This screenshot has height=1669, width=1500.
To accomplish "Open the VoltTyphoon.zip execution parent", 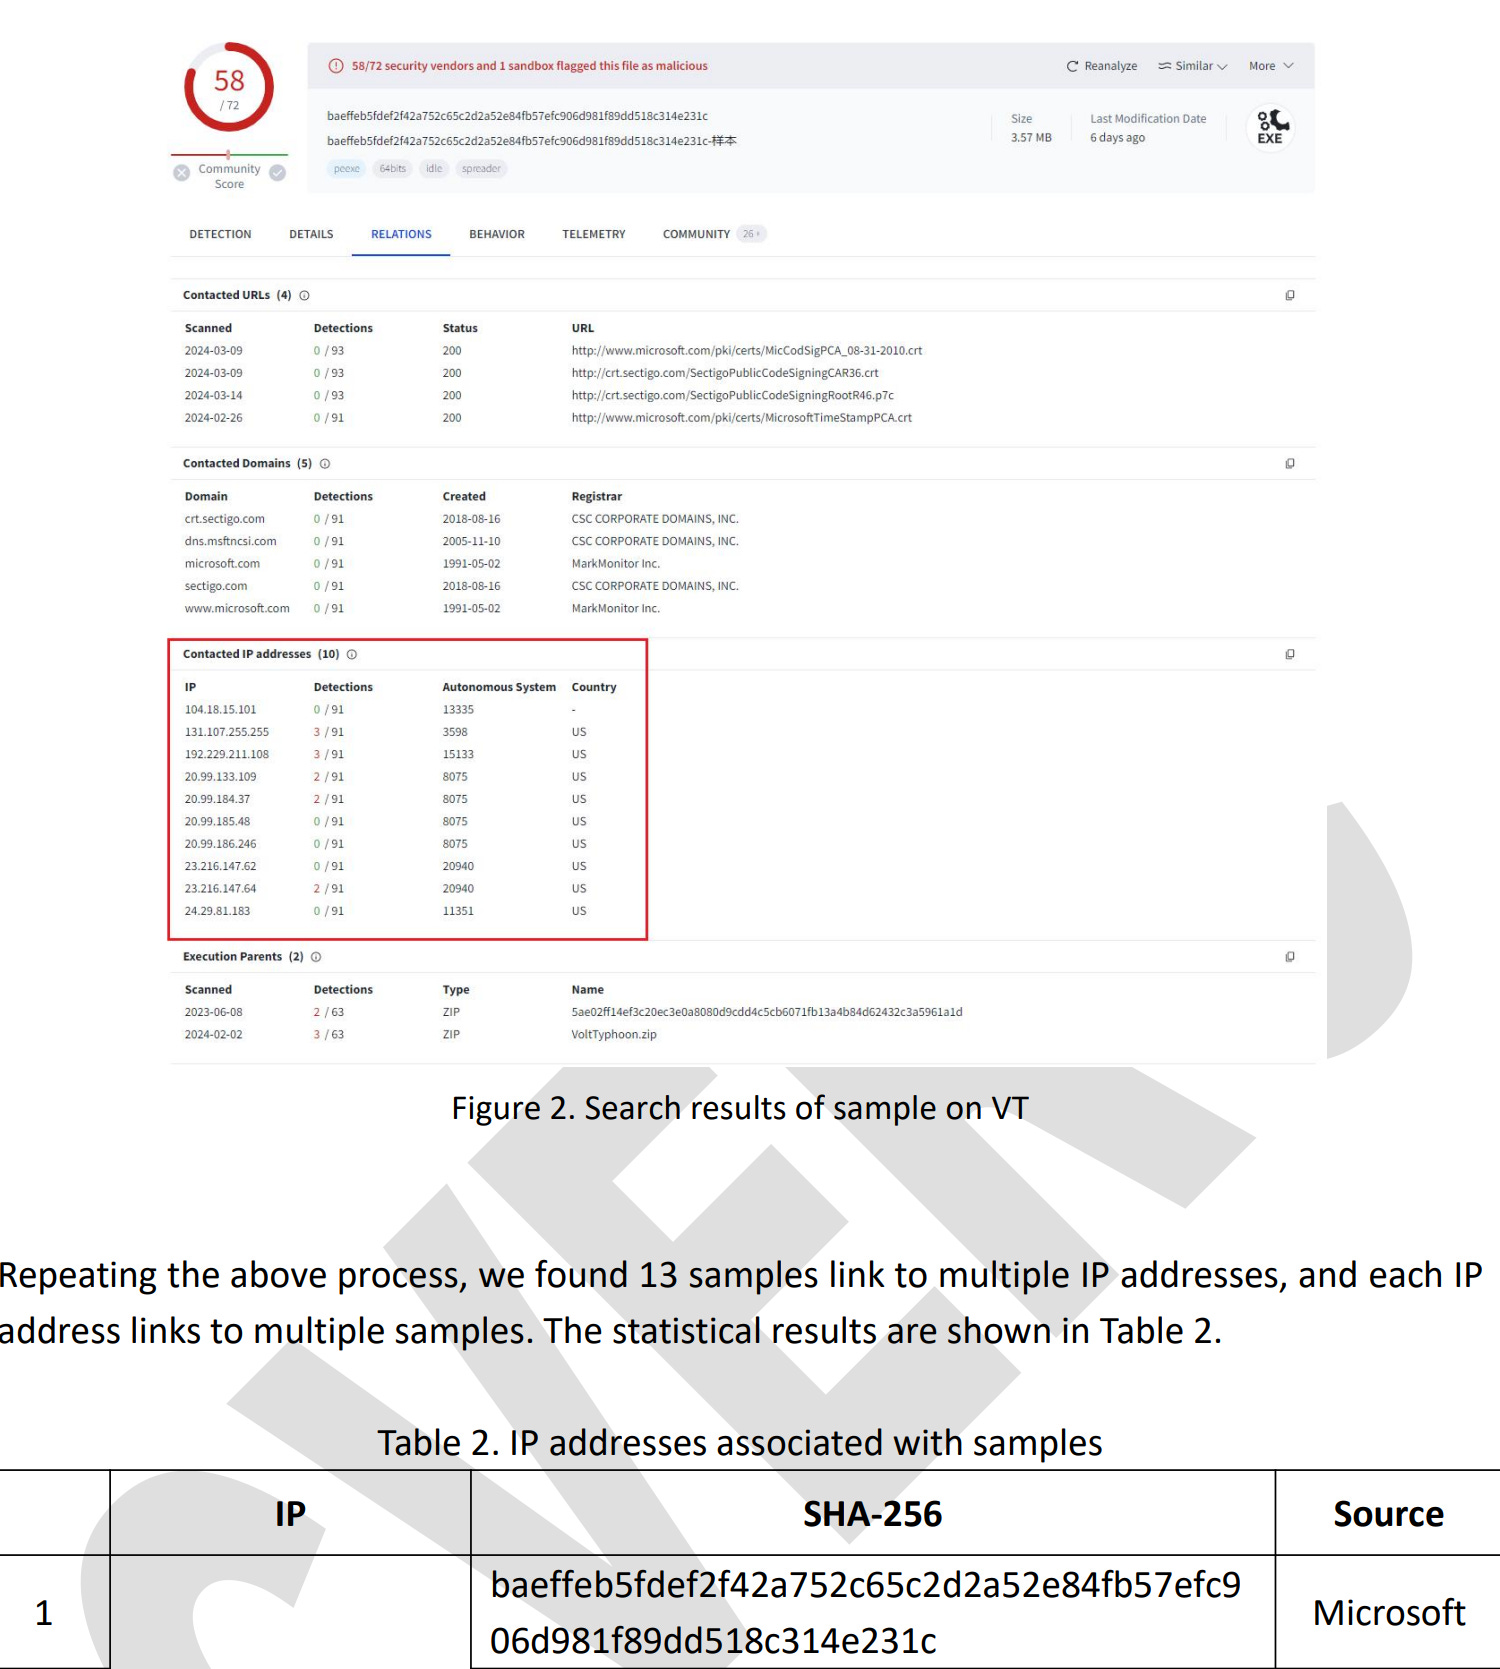I will [x=614, y=1035].
